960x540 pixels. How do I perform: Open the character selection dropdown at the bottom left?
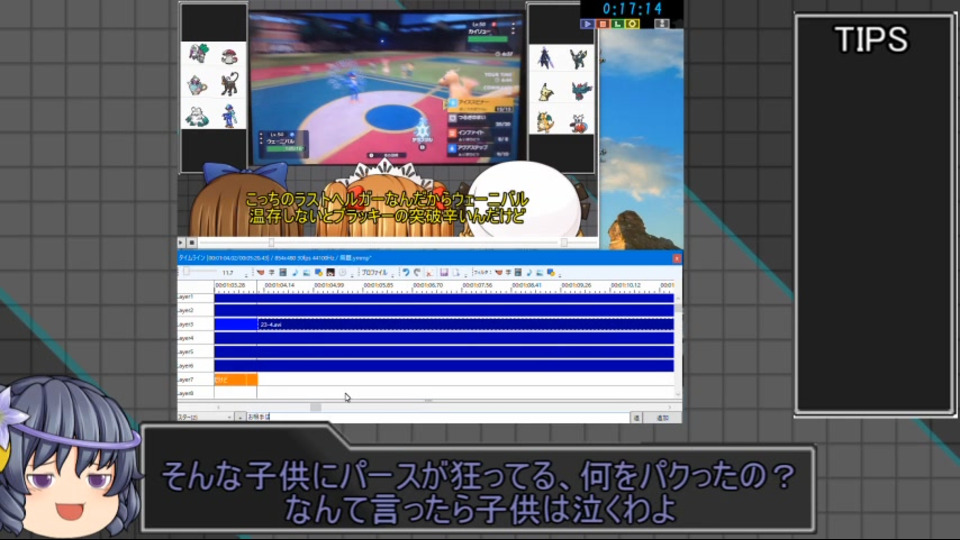tap(205, 417)
